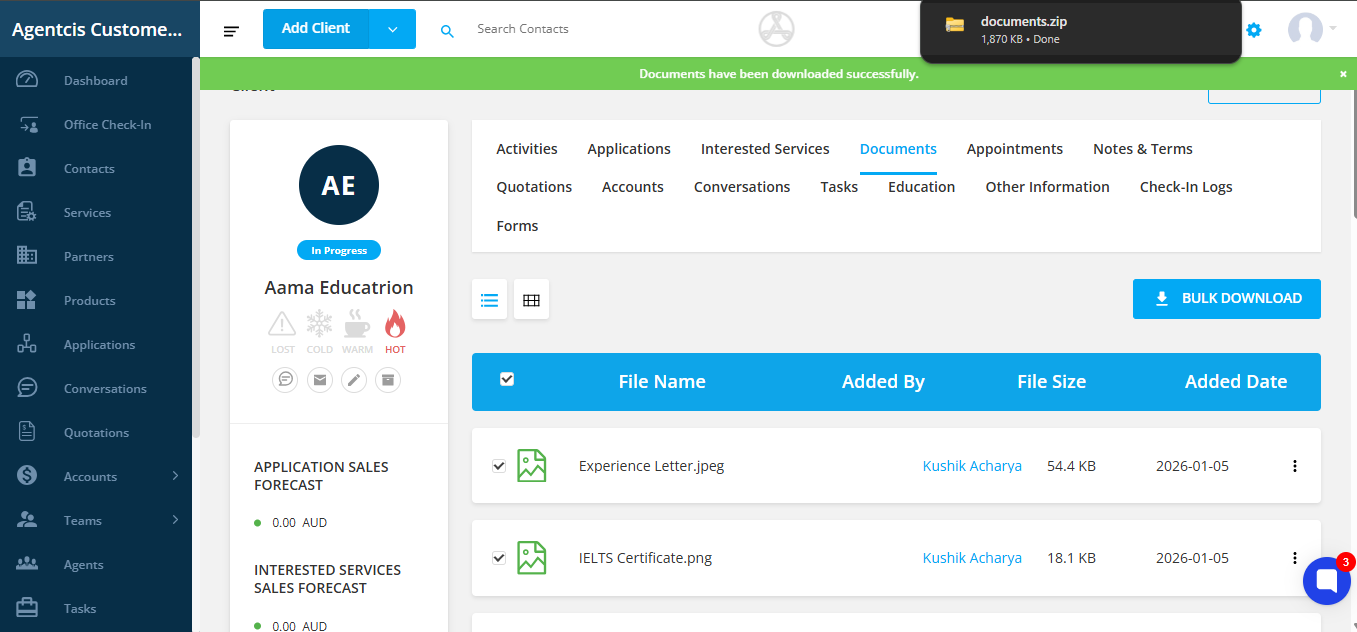Open Kushik Acharya link in IELTS Certificate row
1357x632 pixels.
tap(972, 558)
